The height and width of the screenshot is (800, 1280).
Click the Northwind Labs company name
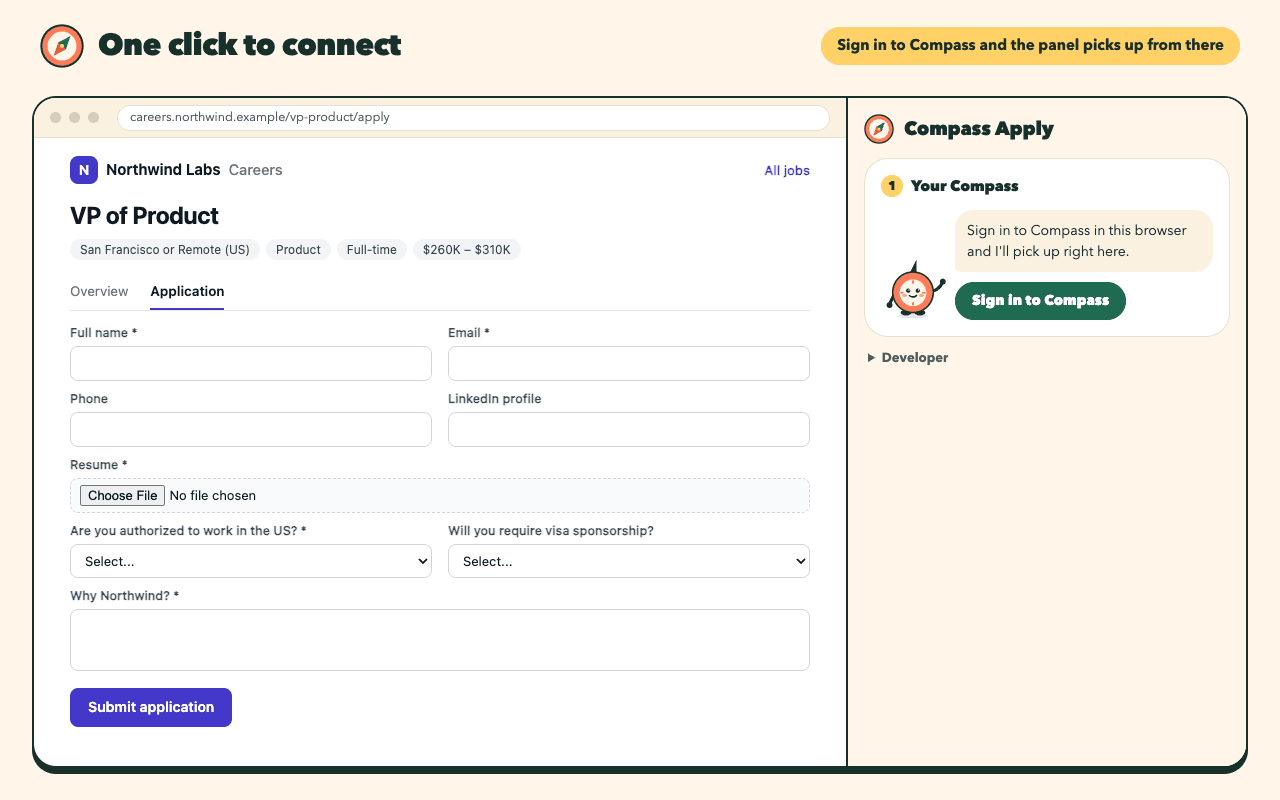(163, 170)
